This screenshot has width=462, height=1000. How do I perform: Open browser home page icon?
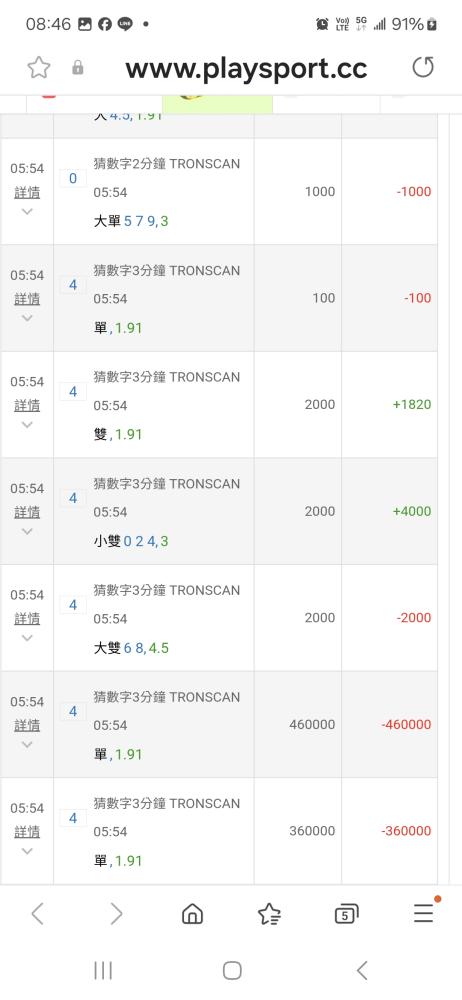[x=193, y=915]
